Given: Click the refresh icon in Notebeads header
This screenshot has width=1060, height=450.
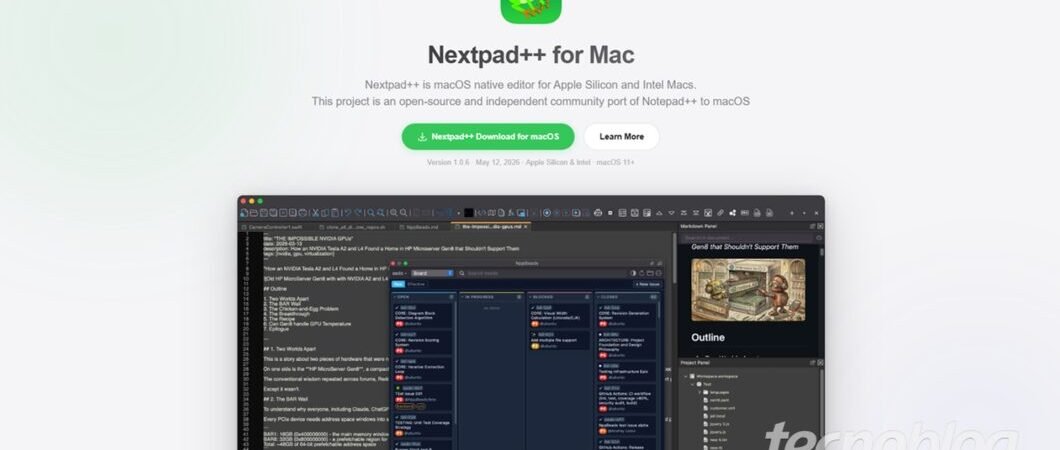Looking at the screenshot, I should point(642,274).
